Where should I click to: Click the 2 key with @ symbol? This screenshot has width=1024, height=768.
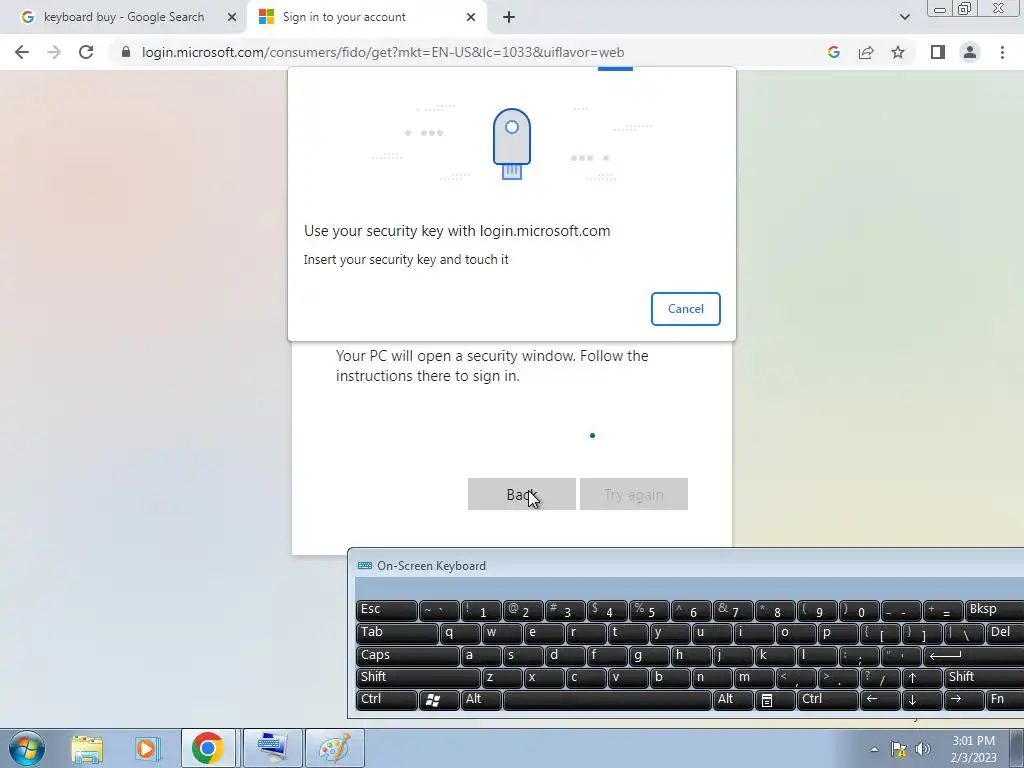(x=523, y=610)
